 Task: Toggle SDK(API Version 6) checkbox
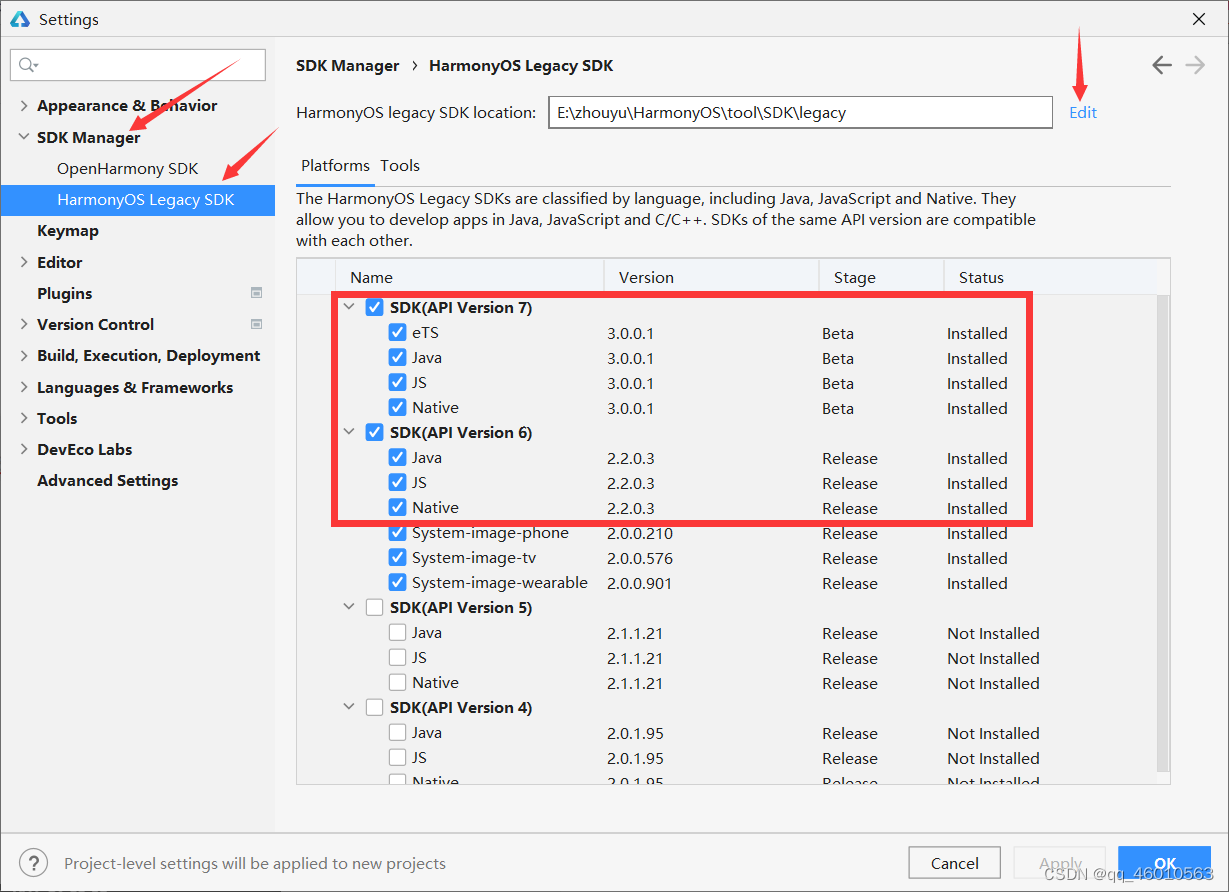pos(375,433)
